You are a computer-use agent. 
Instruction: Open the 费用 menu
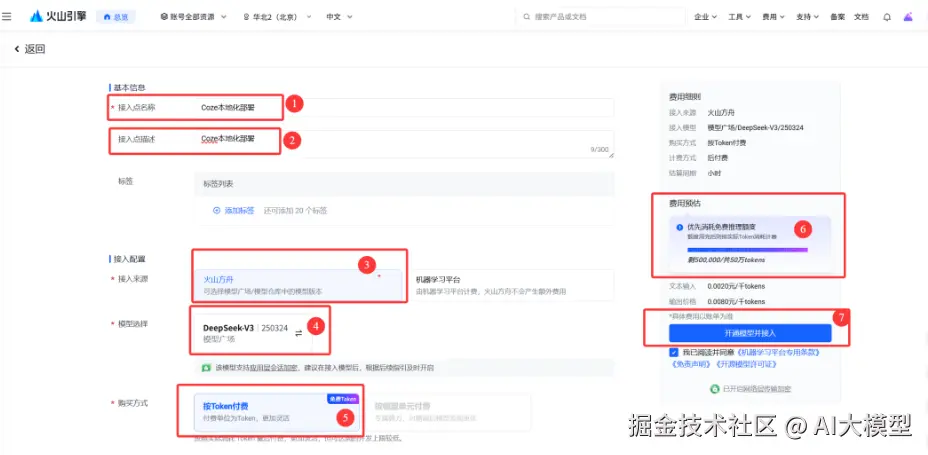click(x=774, y=17)
